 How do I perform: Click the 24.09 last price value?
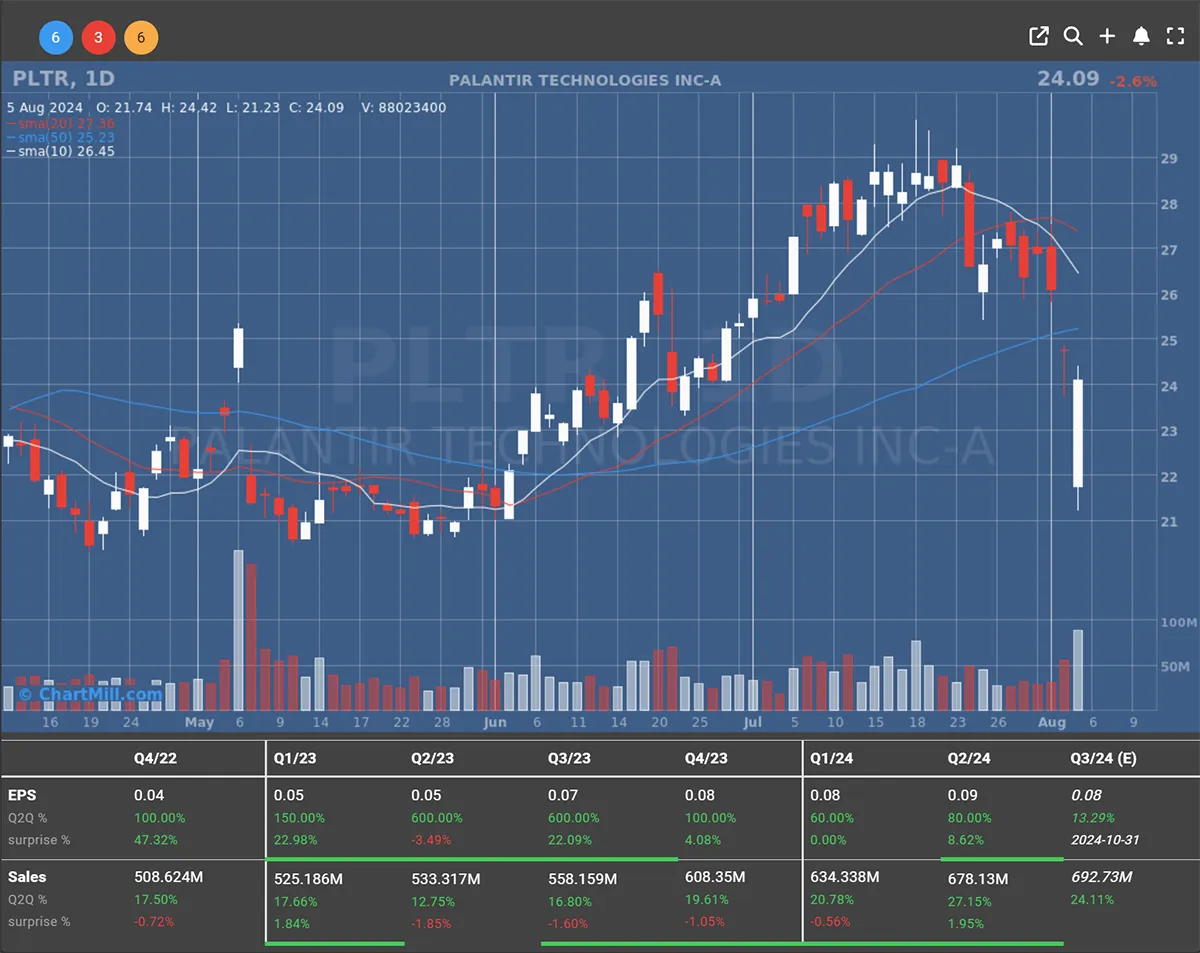tap(1068, 78)
